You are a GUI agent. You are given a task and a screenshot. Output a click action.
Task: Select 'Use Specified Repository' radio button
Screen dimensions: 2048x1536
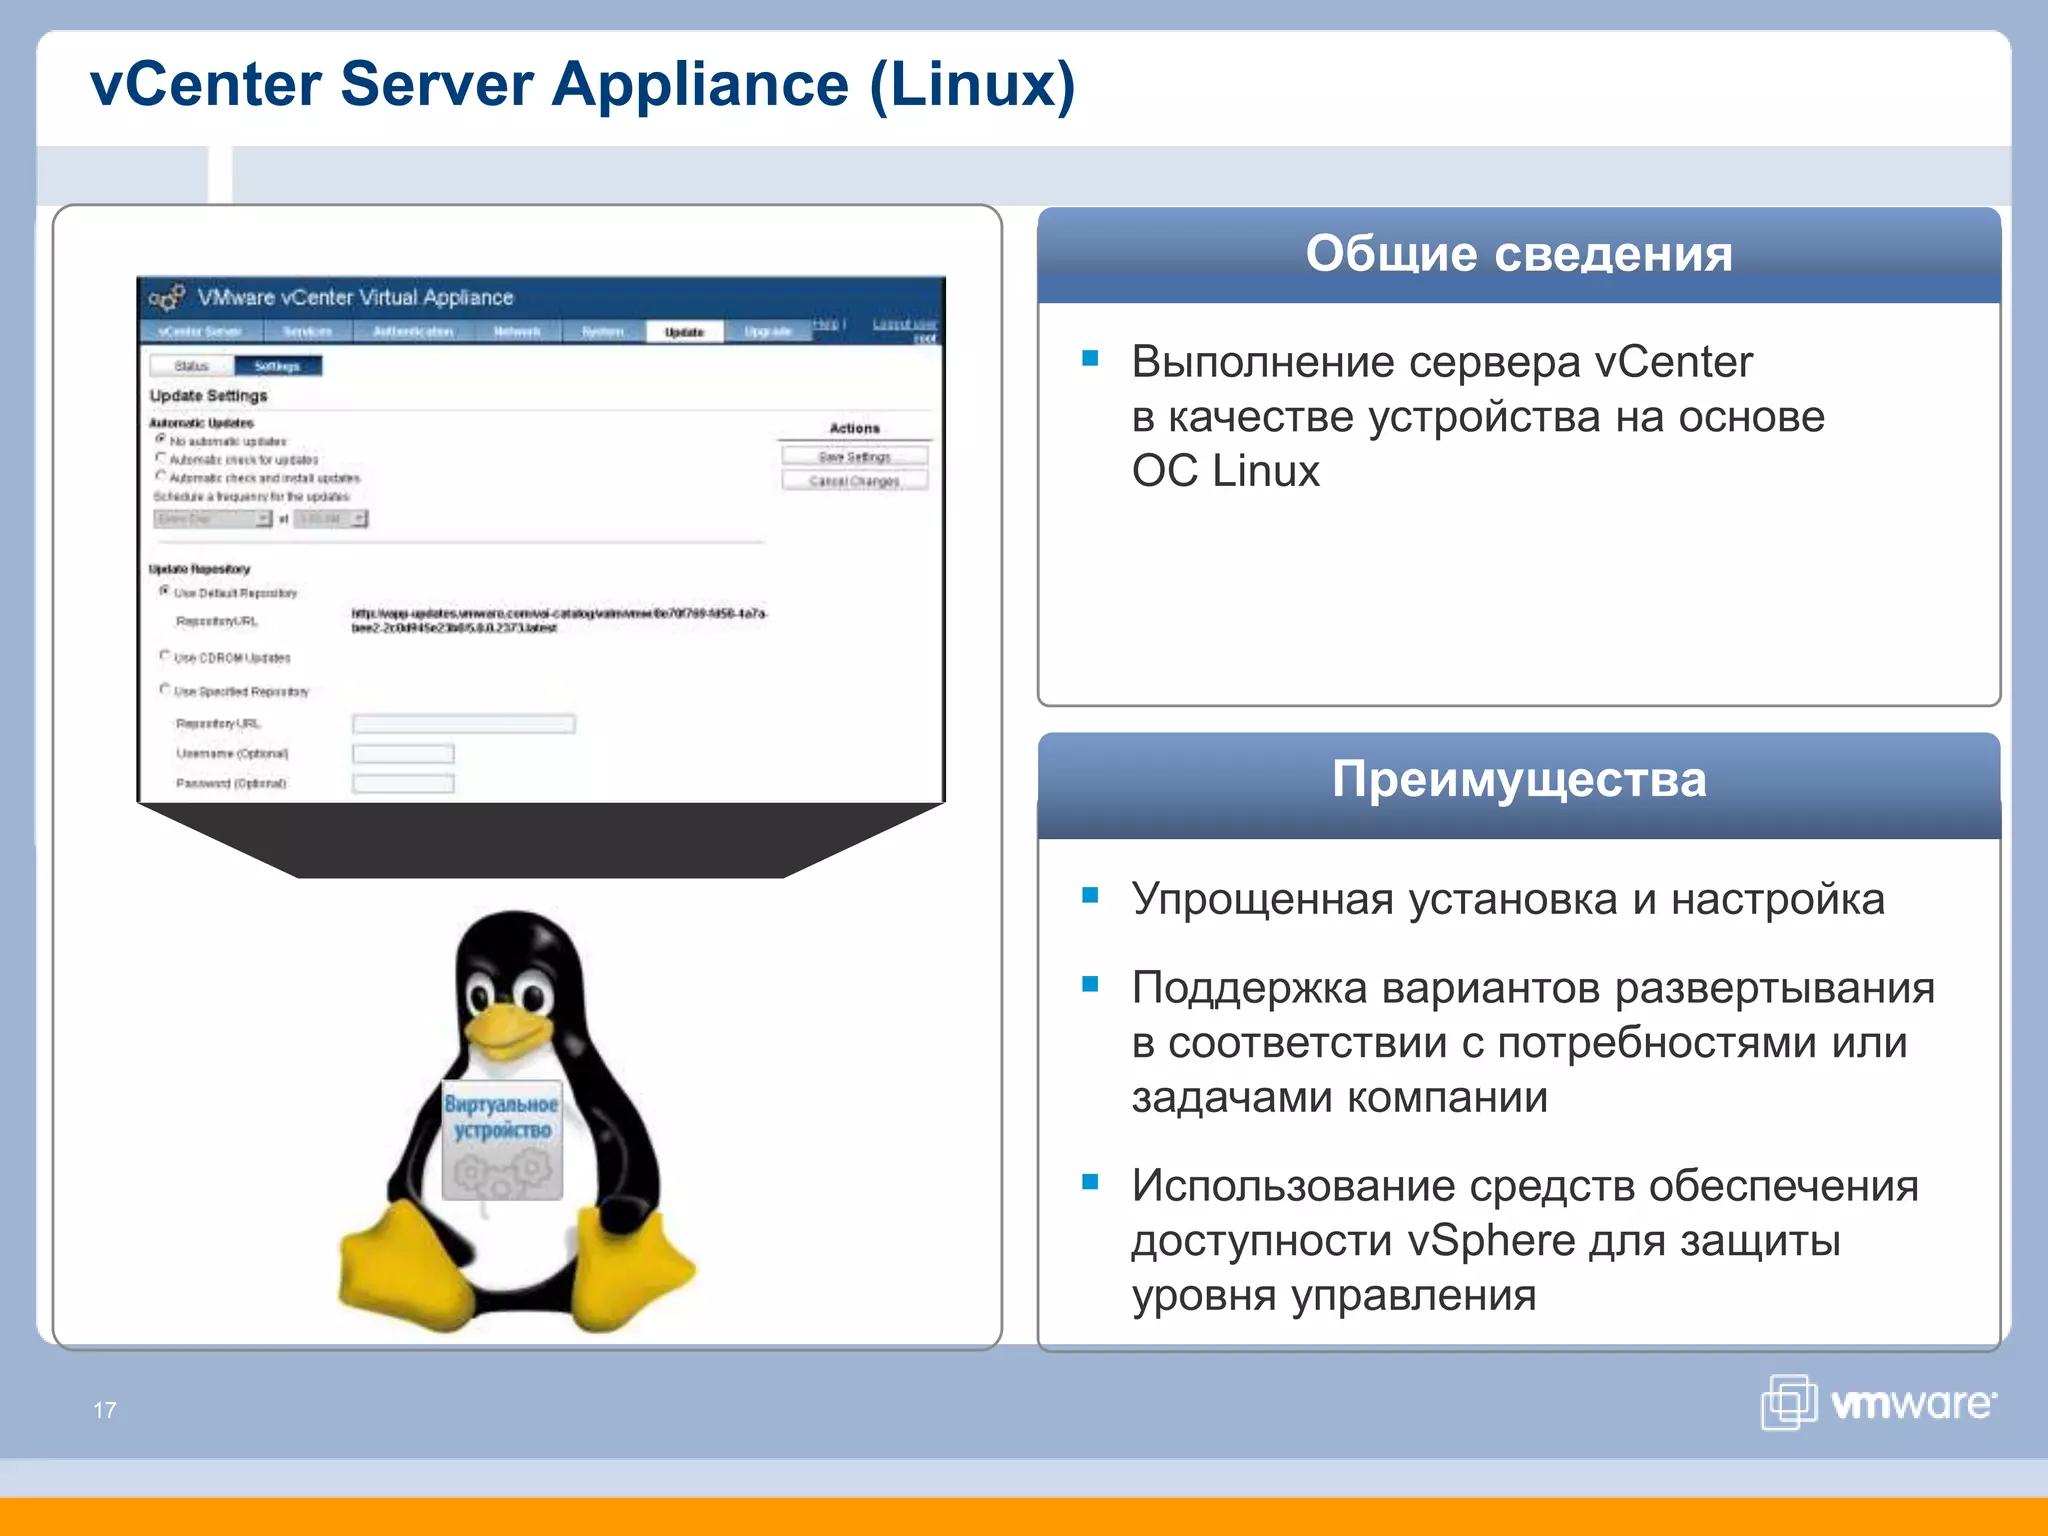(165, 689)
